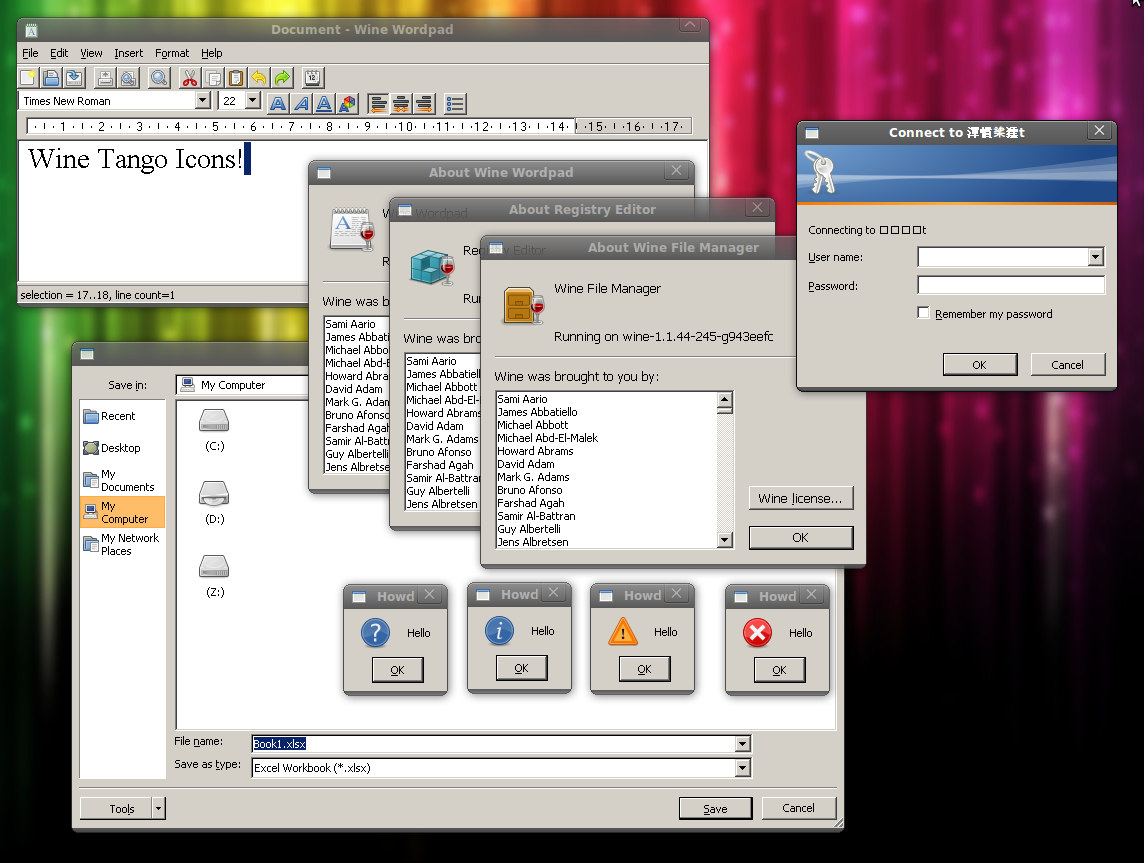This screenshot has height=863, width=1144.
Task: Expand the Save as type dropdown
Action: pyautogui.click(x=742, y=768)
